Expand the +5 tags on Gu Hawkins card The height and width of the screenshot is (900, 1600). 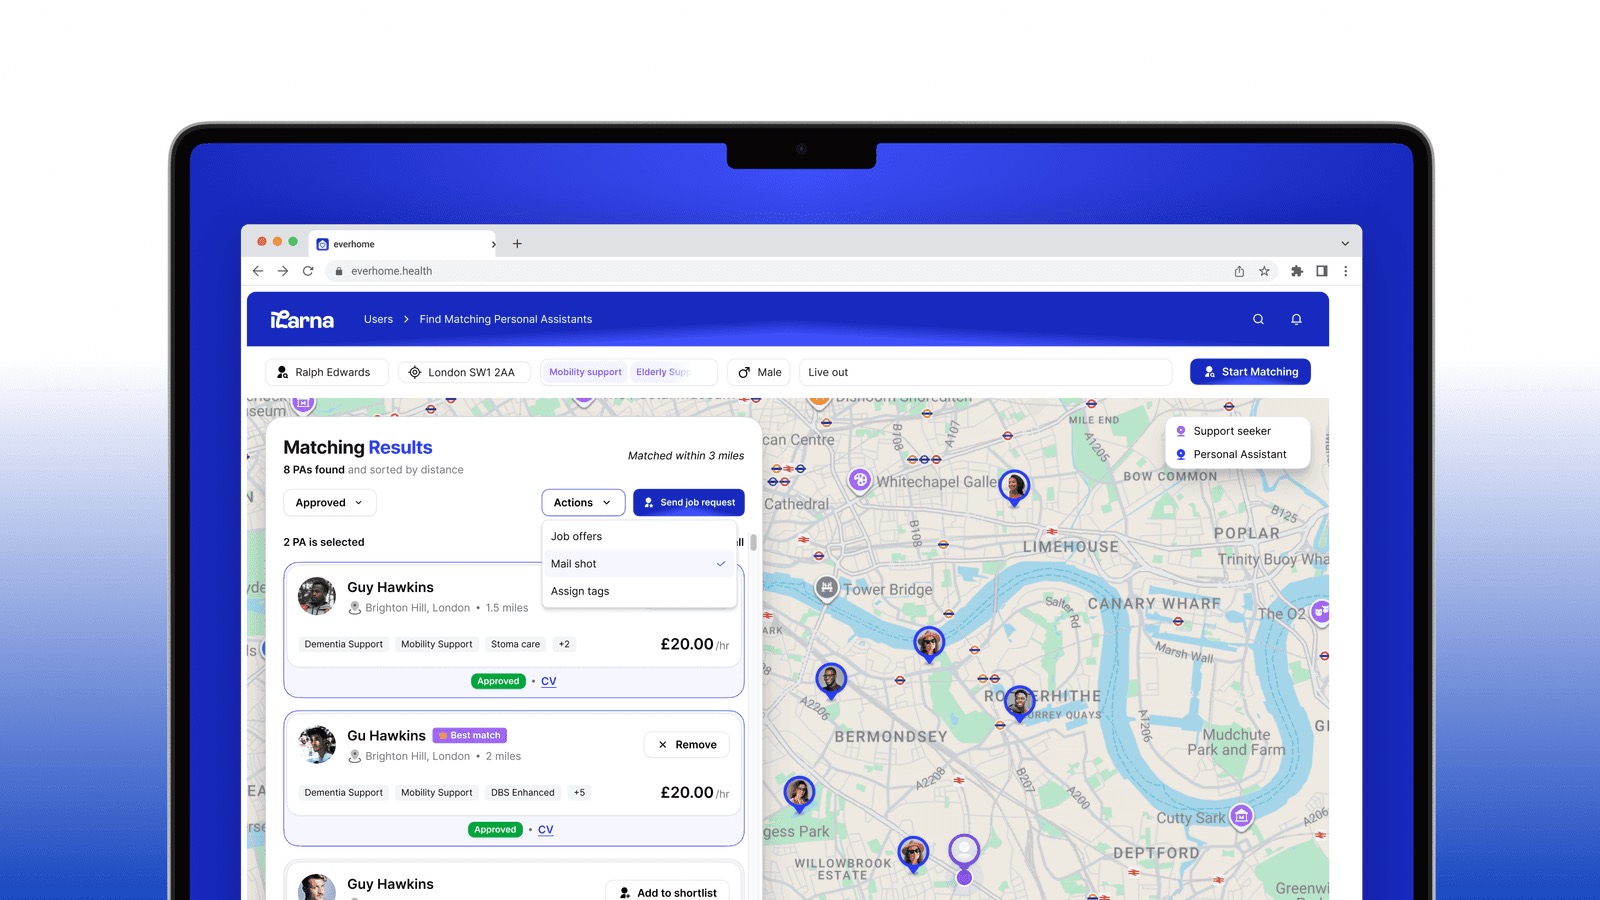pos(579,792)
